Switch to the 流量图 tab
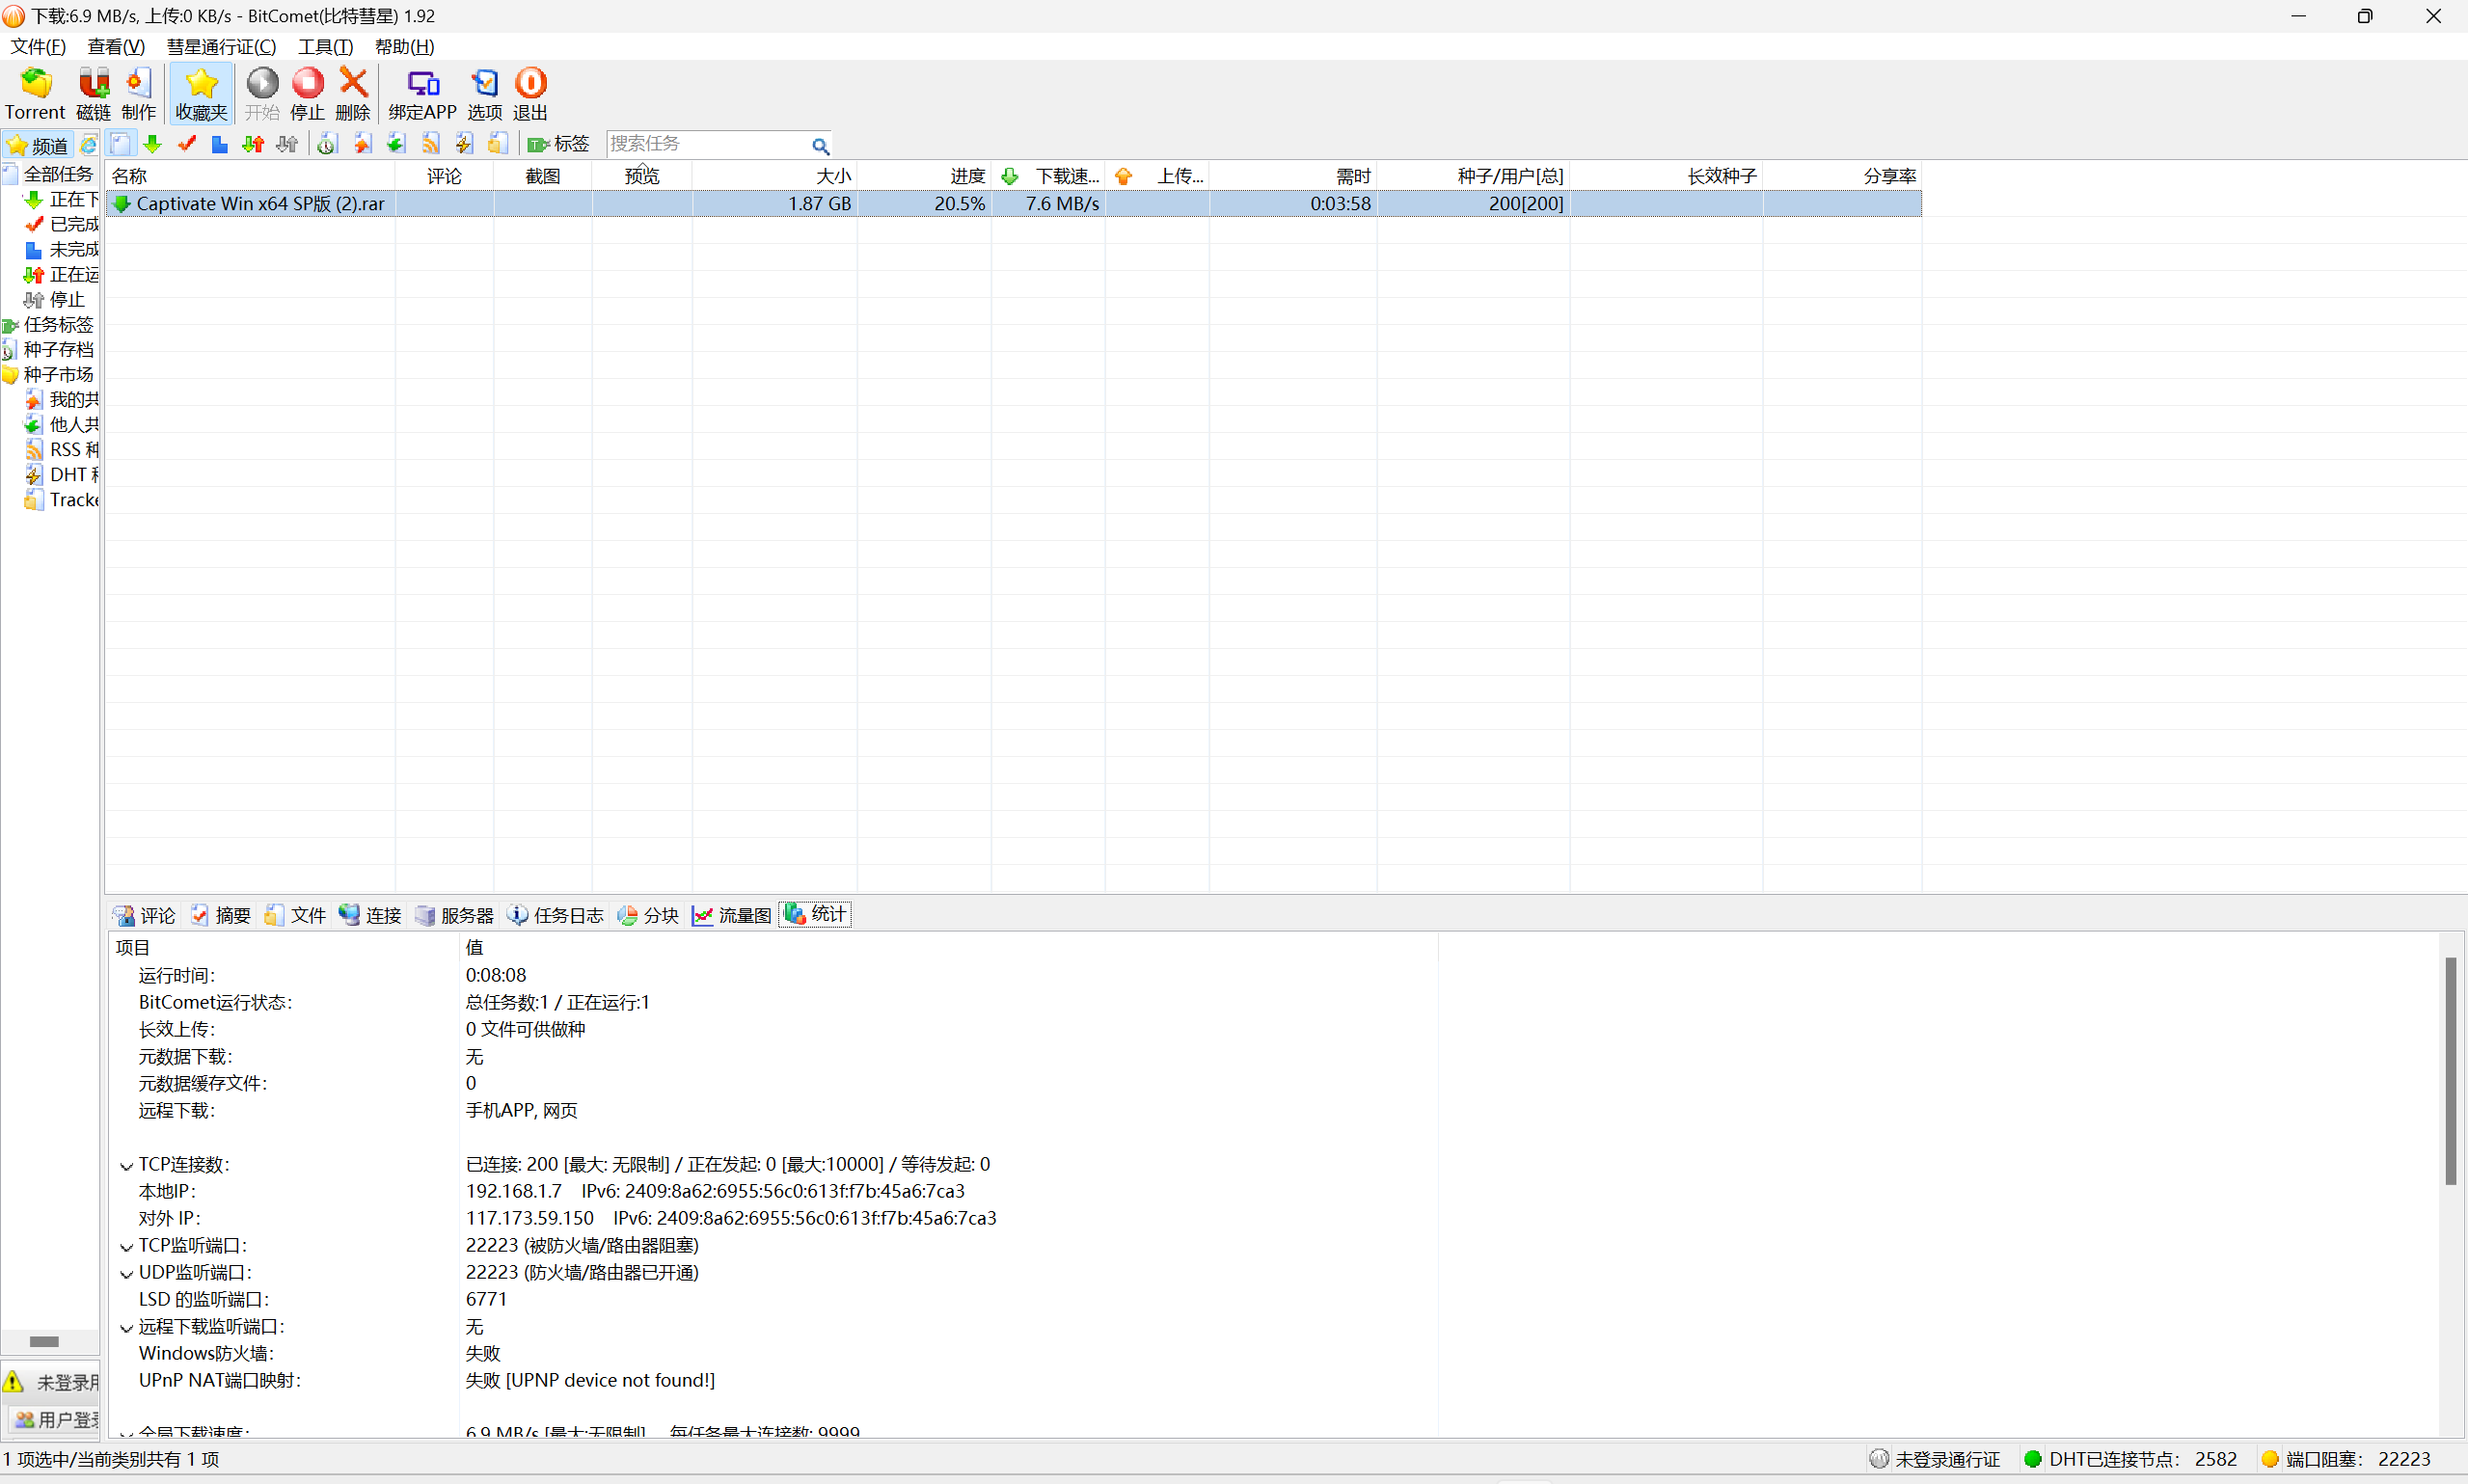Screen dimensions: 2468x1484 coord(732,915)
